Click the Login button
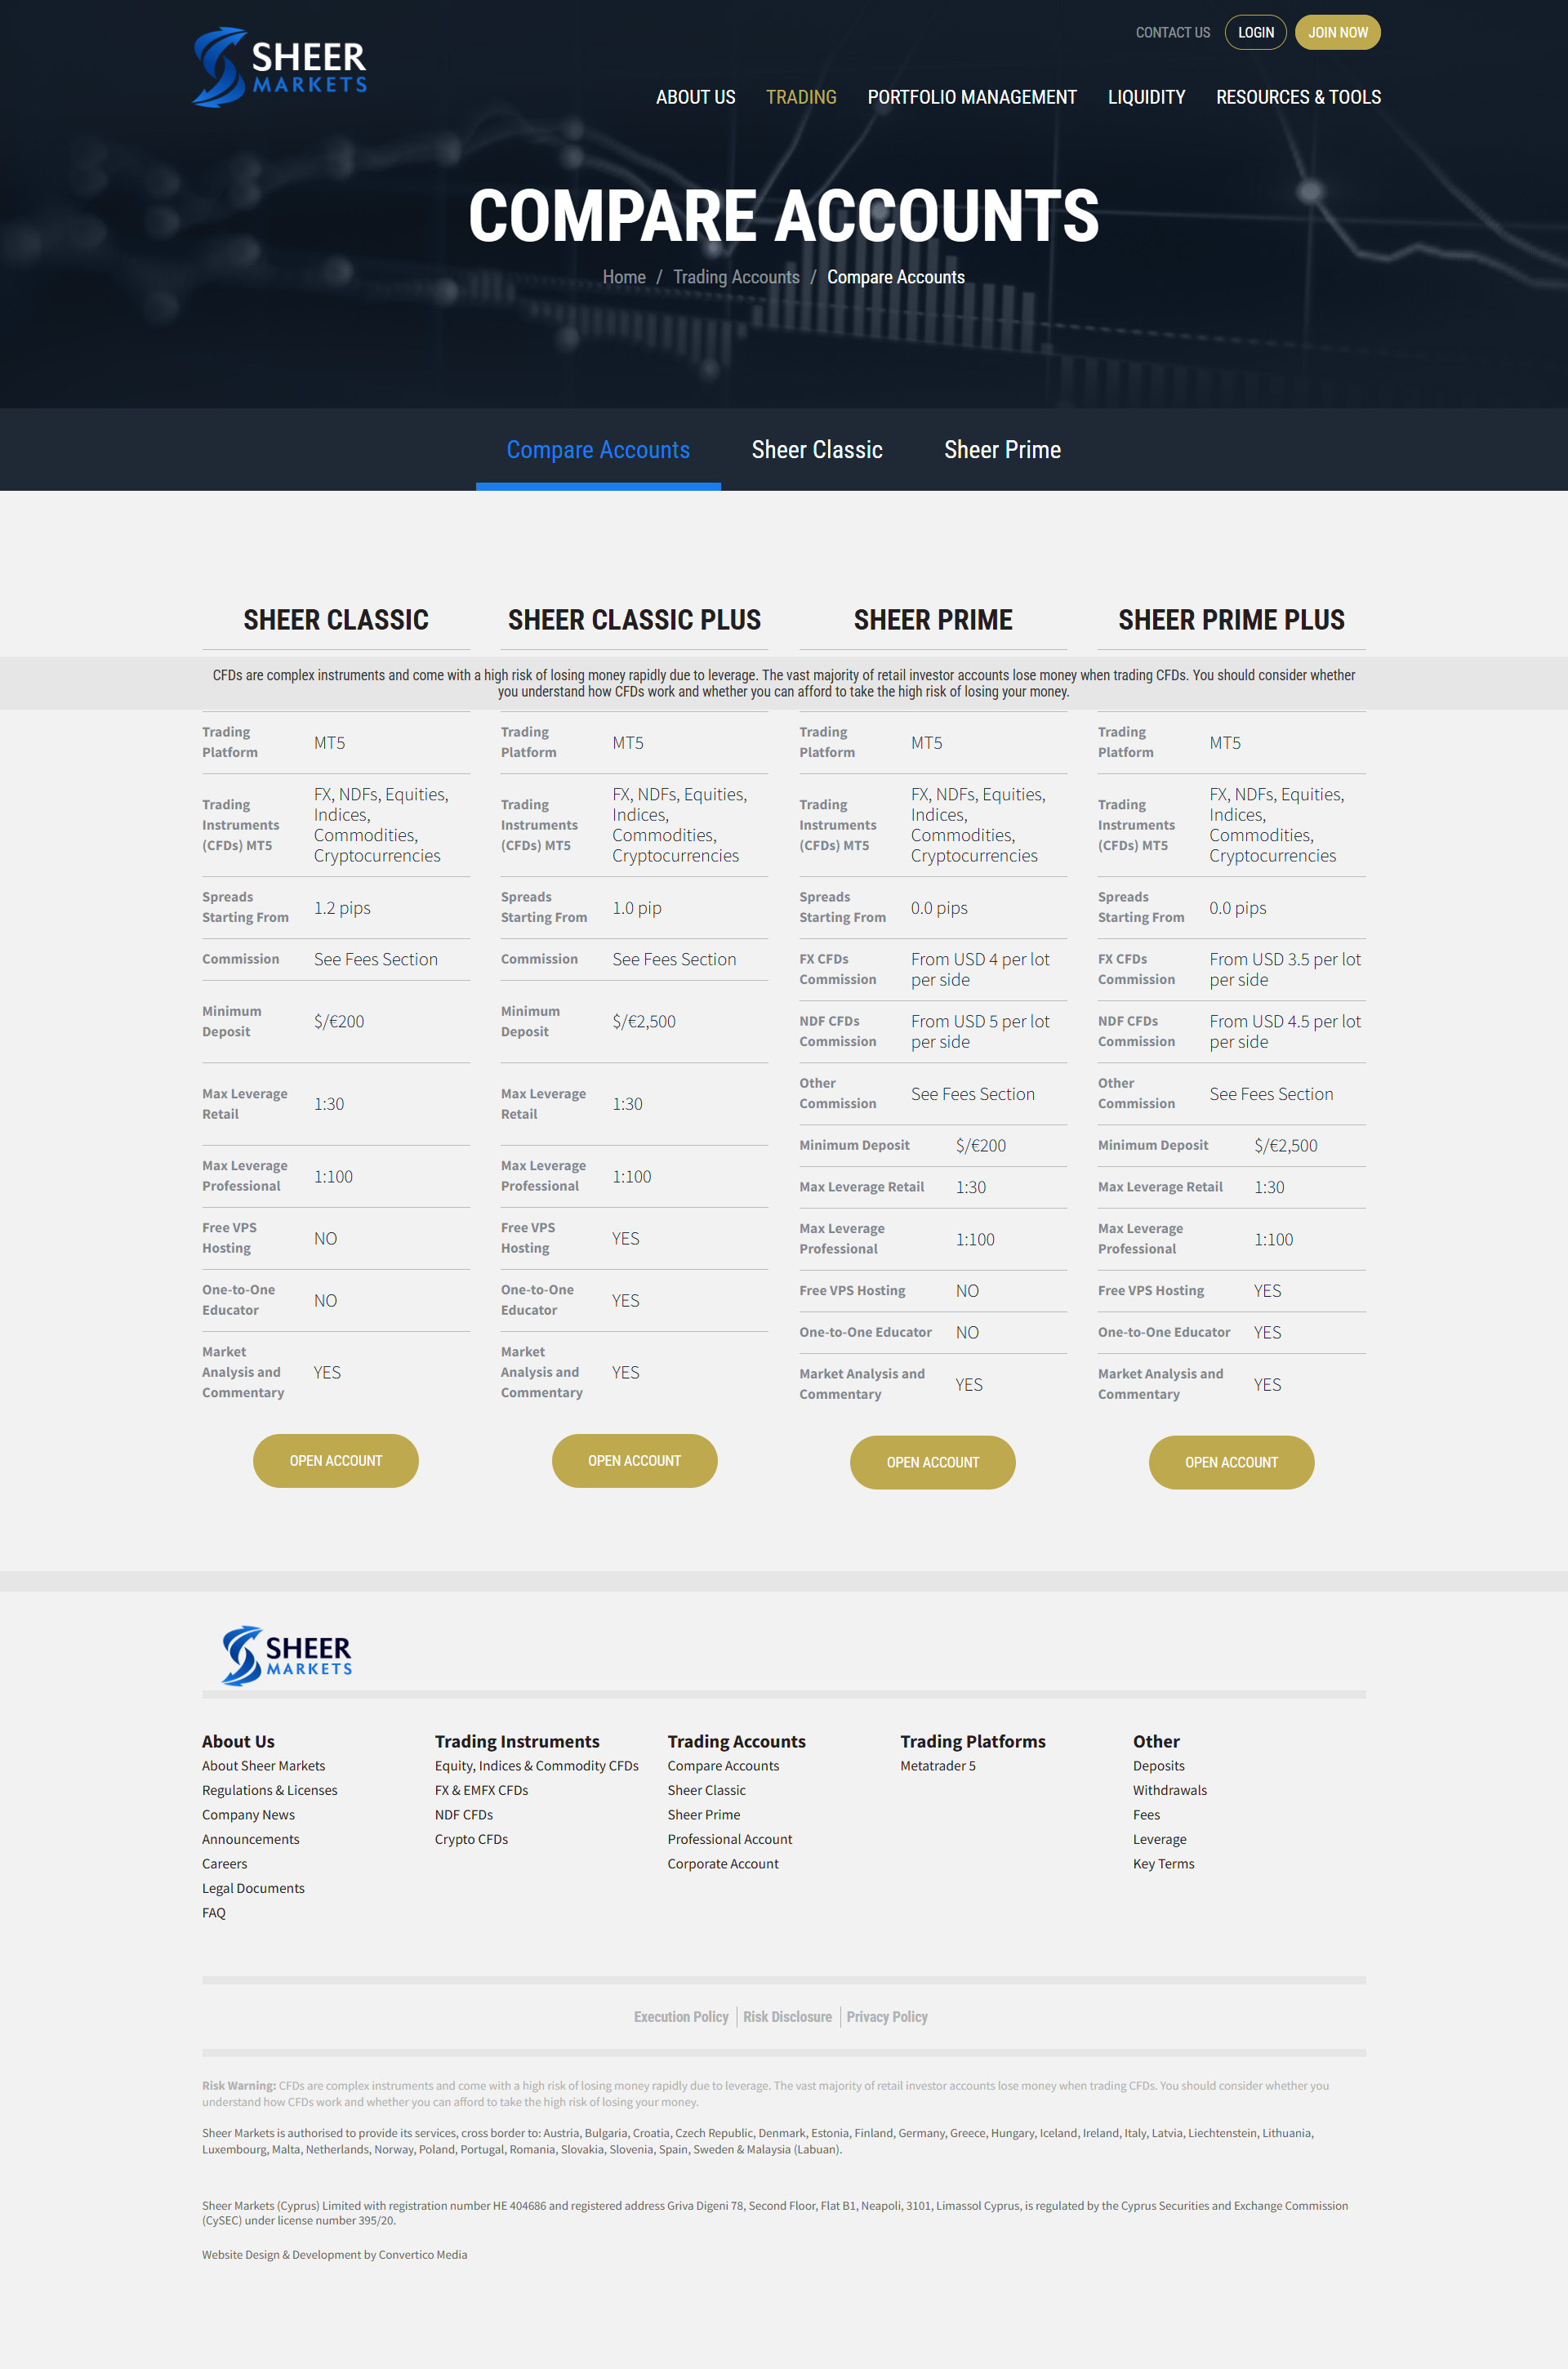Image resolution: width=1568 pixels, height=2369 pixels. tap(1255, 33)
